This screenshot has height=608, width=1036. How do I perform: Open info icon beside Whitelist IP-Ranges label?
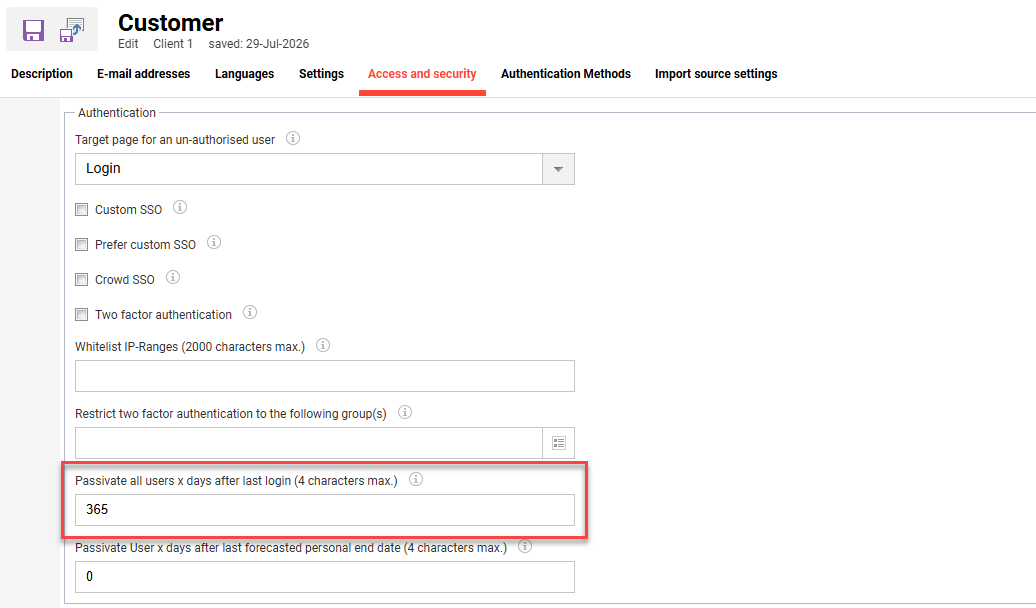323,345
